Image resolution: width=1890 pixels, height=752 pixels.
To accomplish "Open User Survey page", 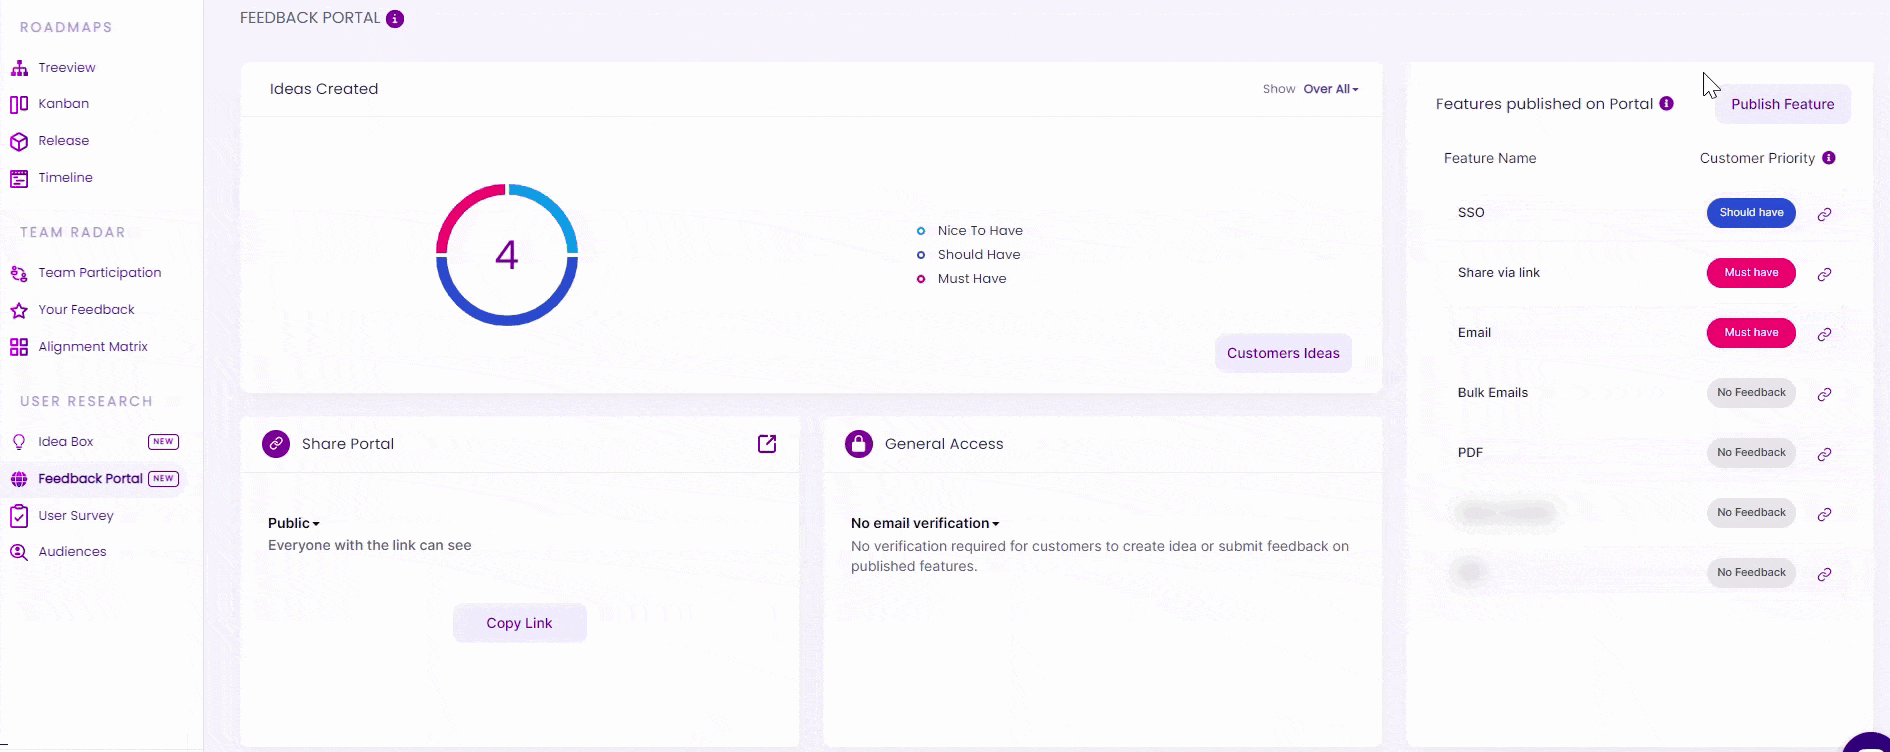I will (x=76, y=516).
